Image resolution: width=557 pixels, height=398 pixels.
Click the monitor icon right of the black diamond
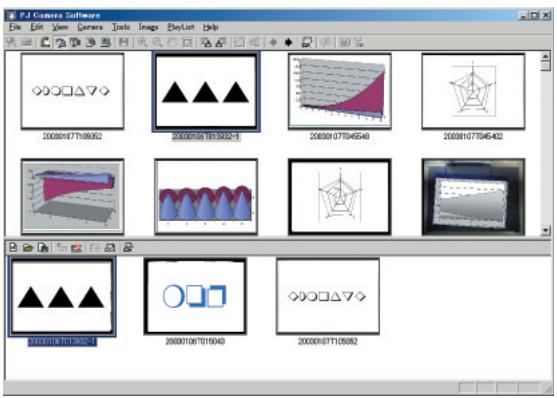click(307, 43)
